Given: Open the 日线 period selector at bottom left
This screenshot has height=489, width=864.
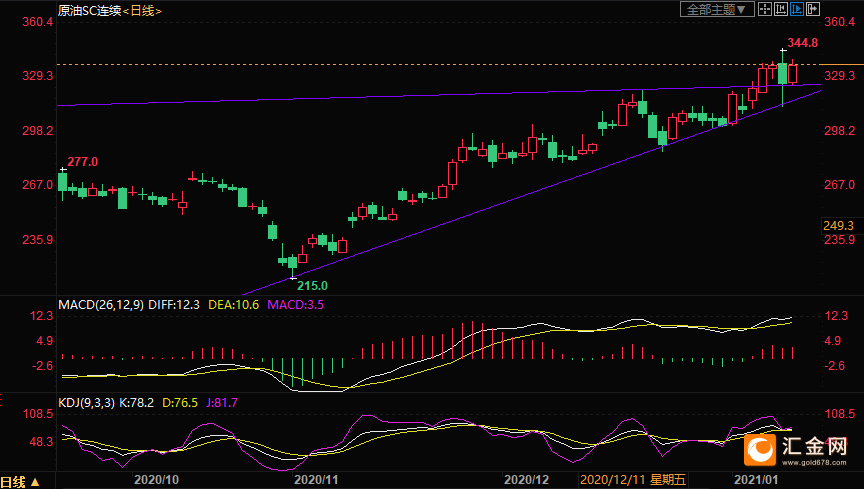Looking at the screenshot, I should [20, 482].
